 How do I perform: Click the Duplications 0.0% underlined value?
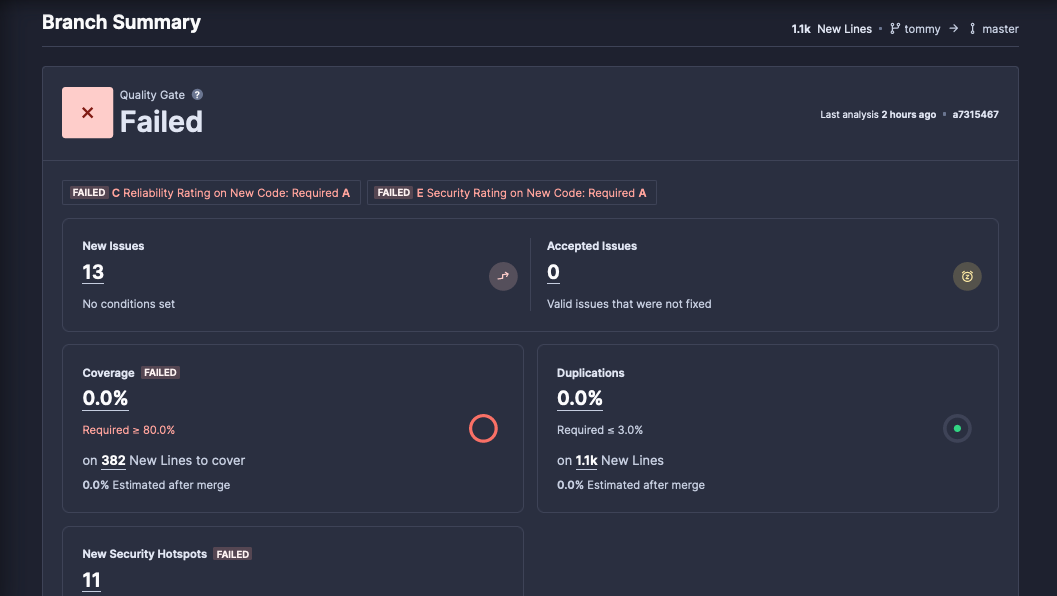click(x=580, y=398)
